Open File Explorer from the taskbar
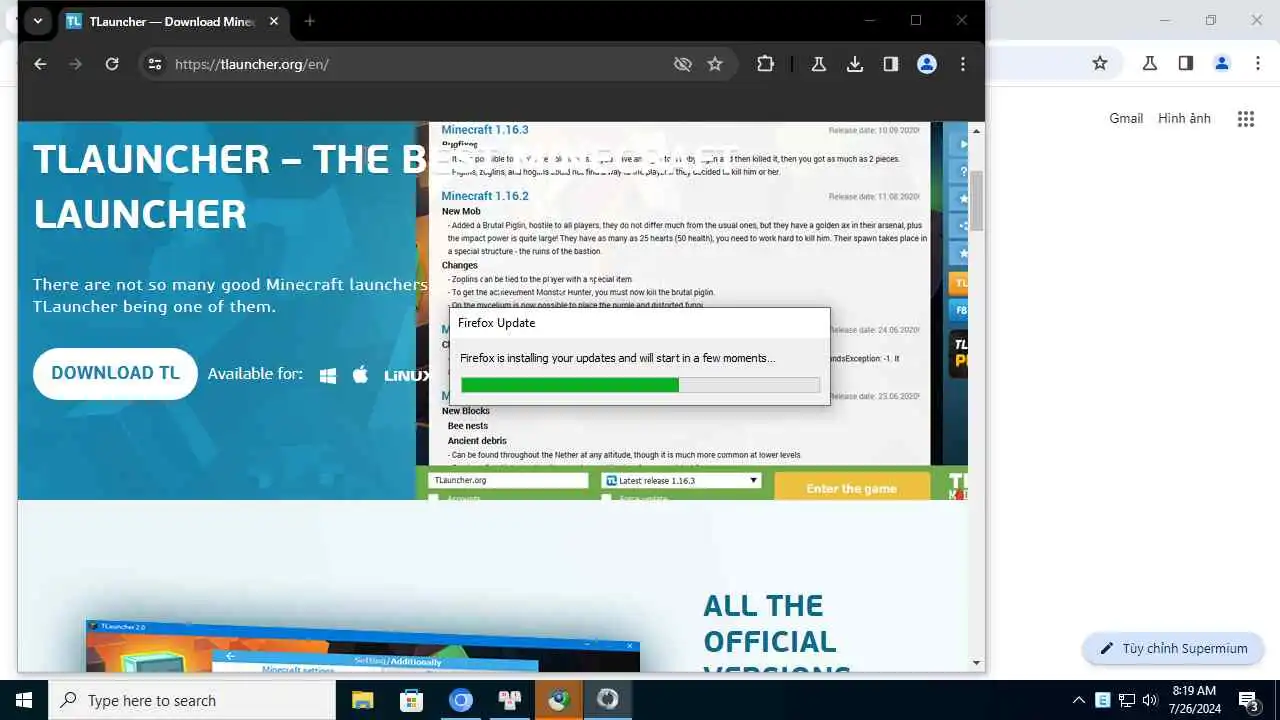The height and width of the screenshot is (720, 1280). (x=362, y=700)
